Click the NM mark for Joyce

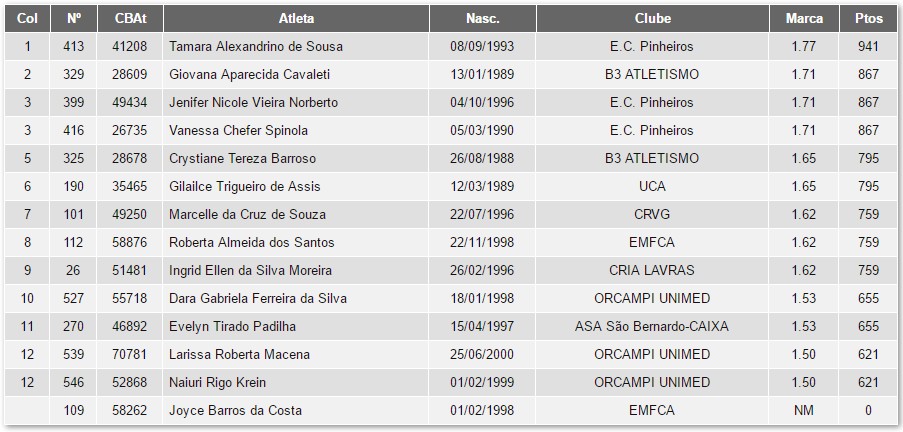(804, 410)
